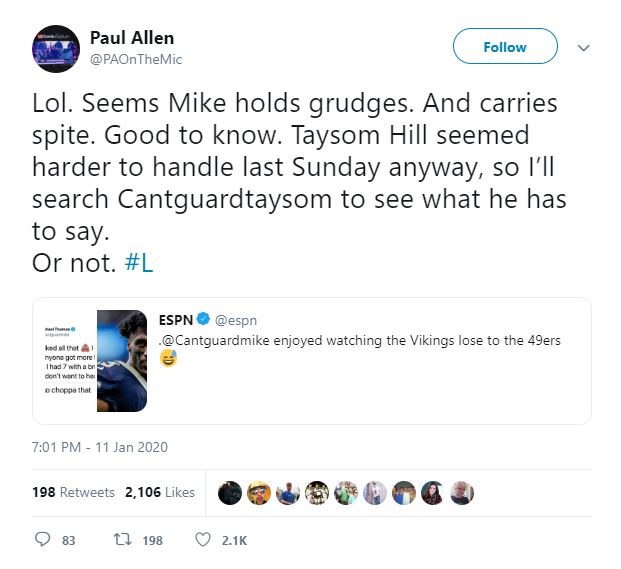Screen dimensions: 621x569
Task: Click ESPN verified badge icon
Action: (x=203, y=319)
